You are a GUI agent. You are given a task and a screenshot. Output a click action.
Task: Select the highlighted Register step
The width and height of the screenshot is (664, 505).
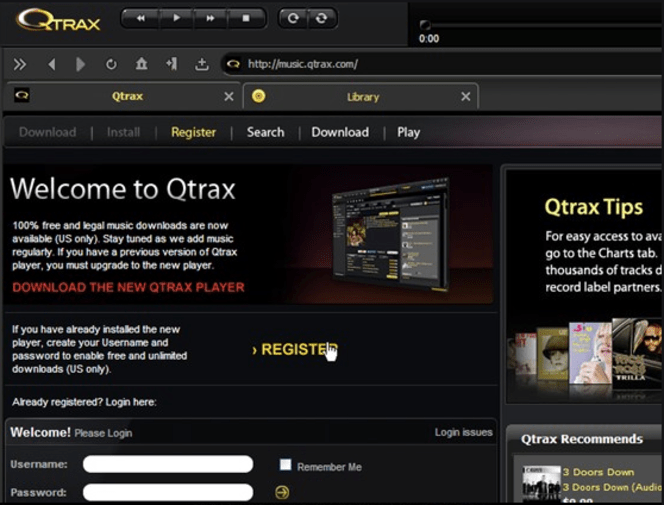(194, 132)
